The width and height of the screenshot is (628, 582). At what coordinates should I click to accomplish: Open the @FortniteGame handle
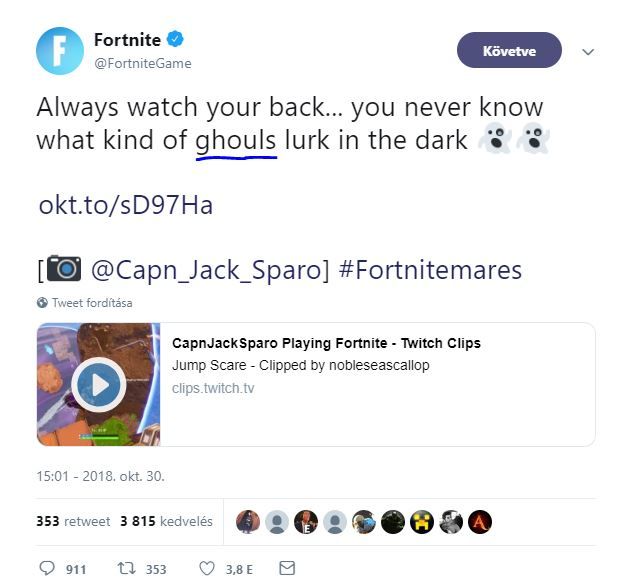pyautogui.click(x=143, y=63)
